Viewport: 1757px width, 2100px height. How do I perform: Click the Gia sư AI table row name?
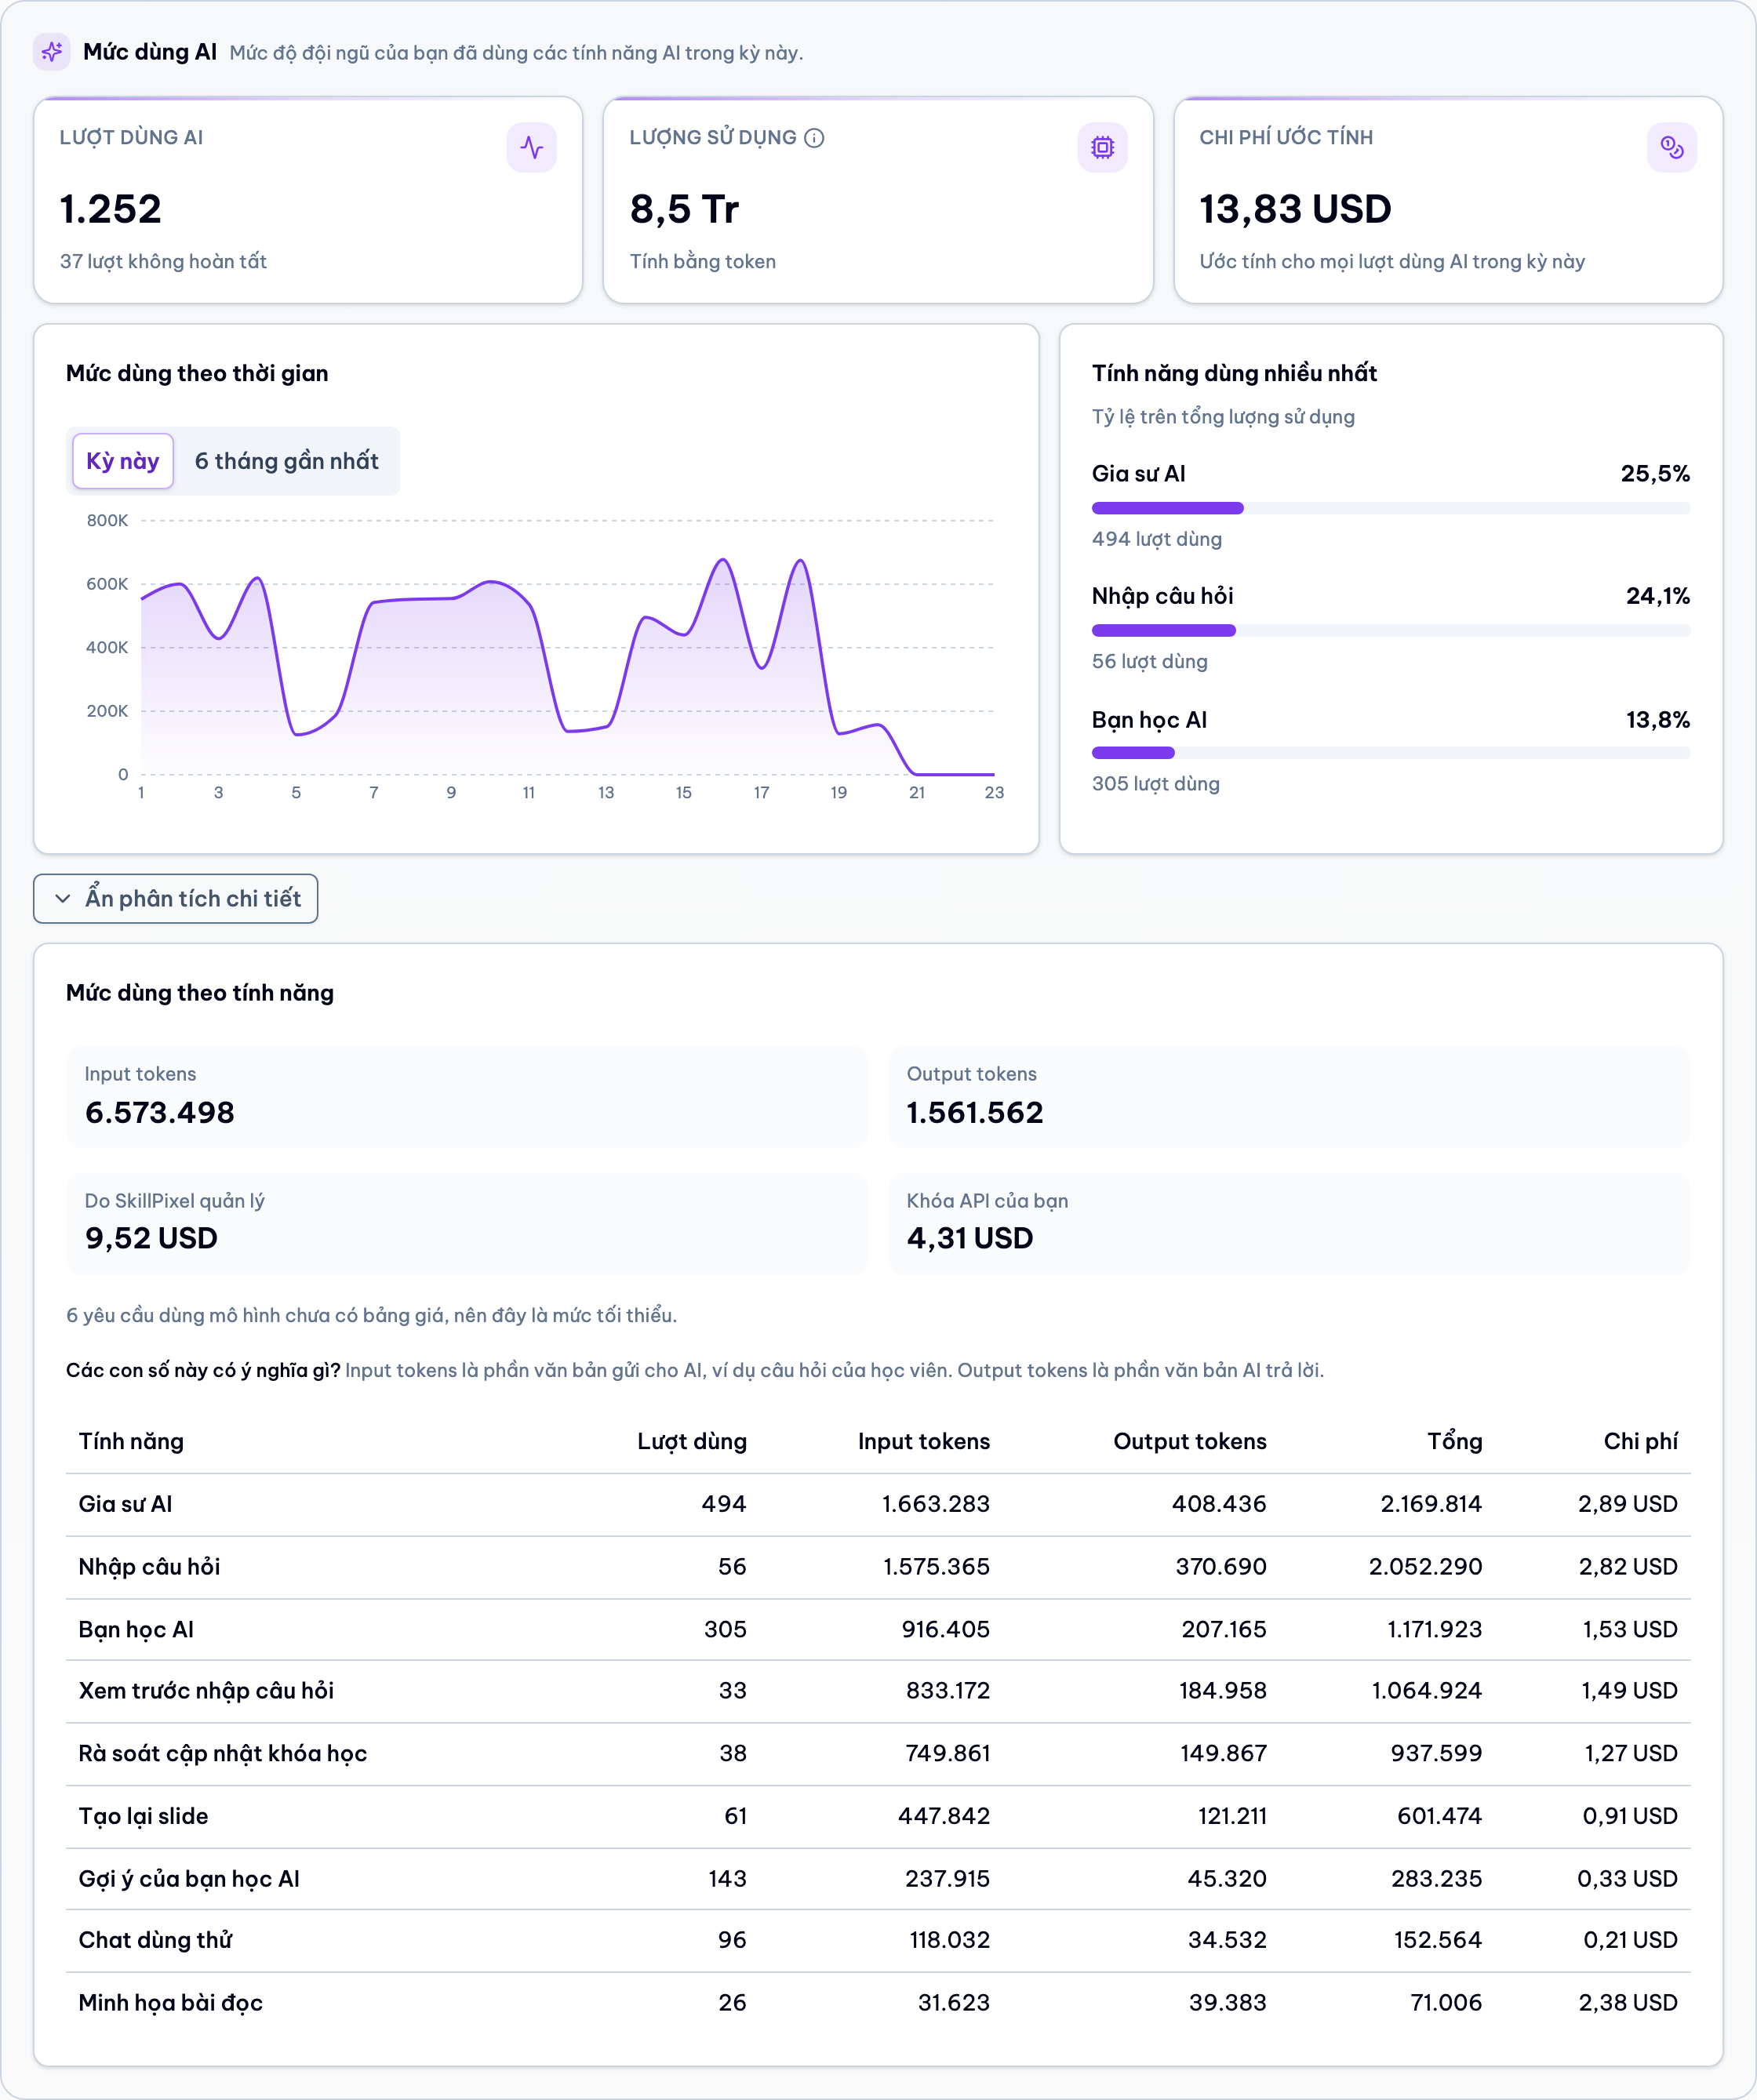click(x=125, y=1504)
